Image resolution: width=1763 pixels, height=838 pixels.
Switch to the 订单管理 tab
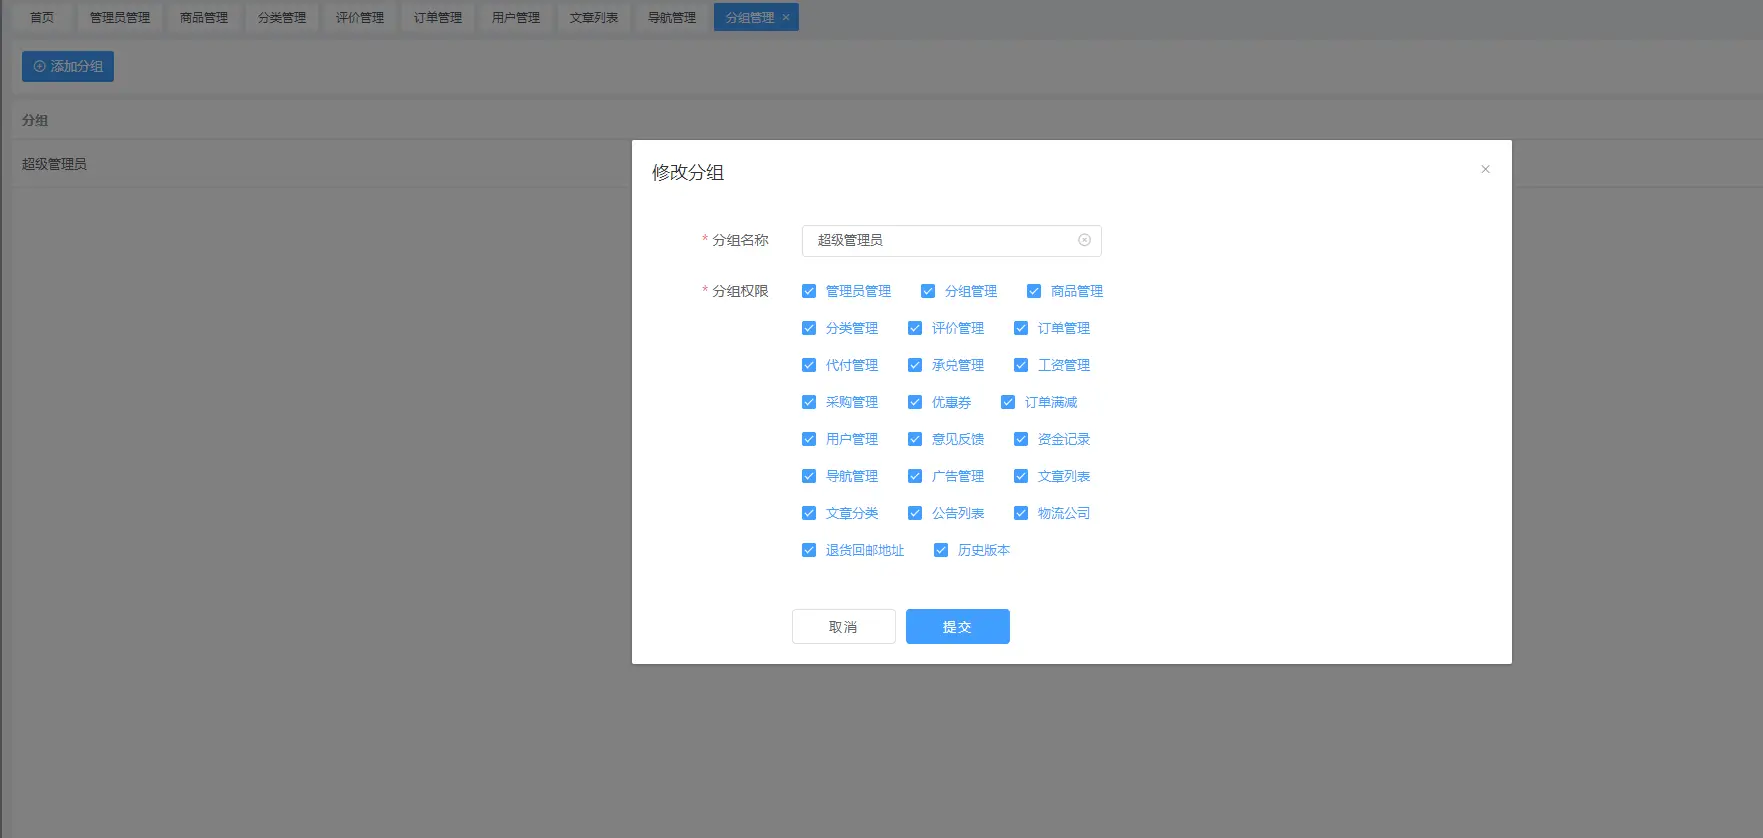[438, 17]
